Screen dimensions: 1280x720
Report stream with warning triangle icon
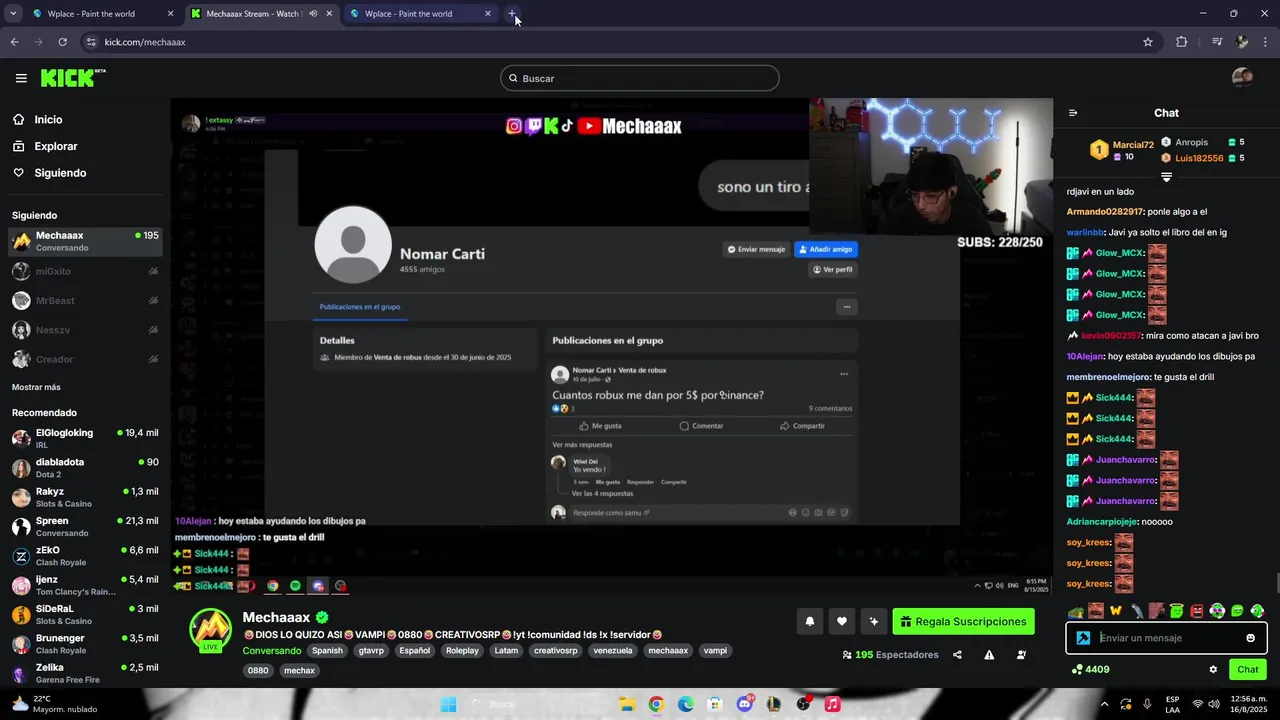[x=989, y=655]
